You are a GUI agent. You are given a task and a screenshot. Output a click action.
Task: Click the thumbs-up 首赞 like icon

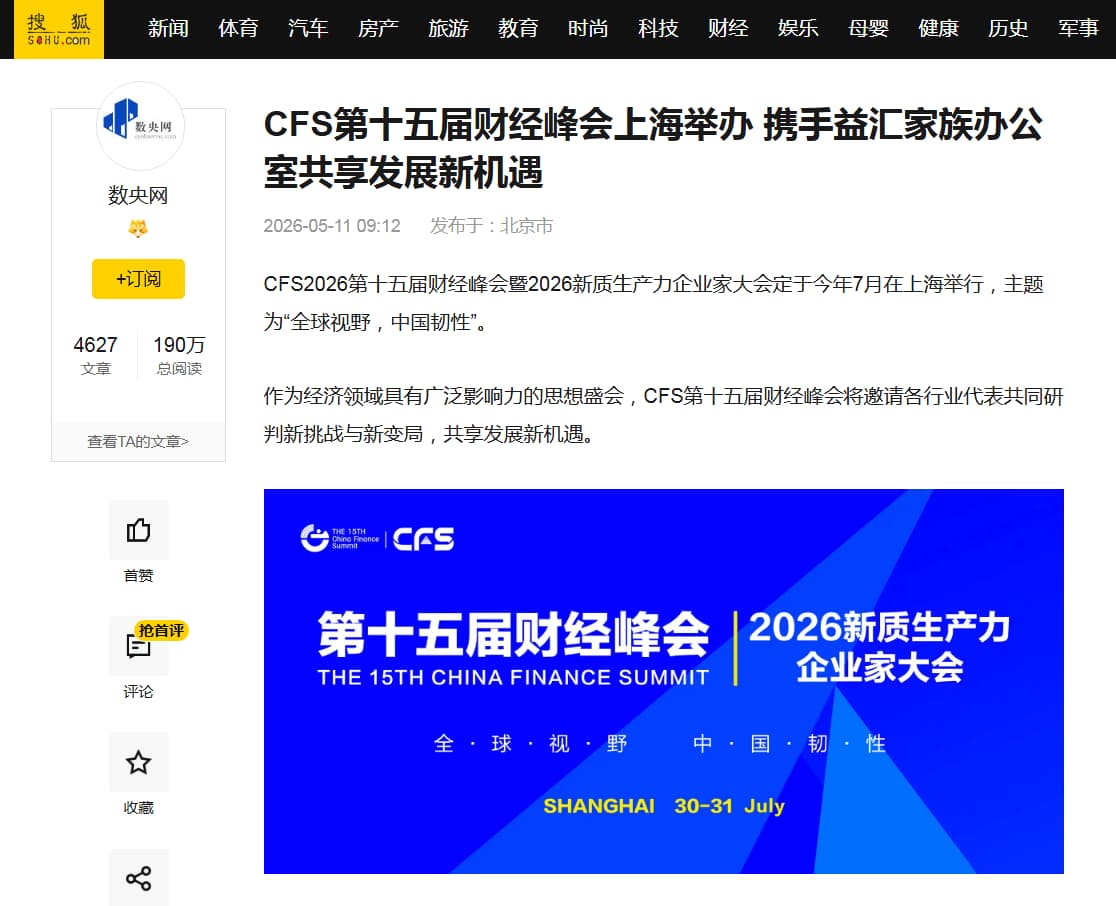pos(139,530)
